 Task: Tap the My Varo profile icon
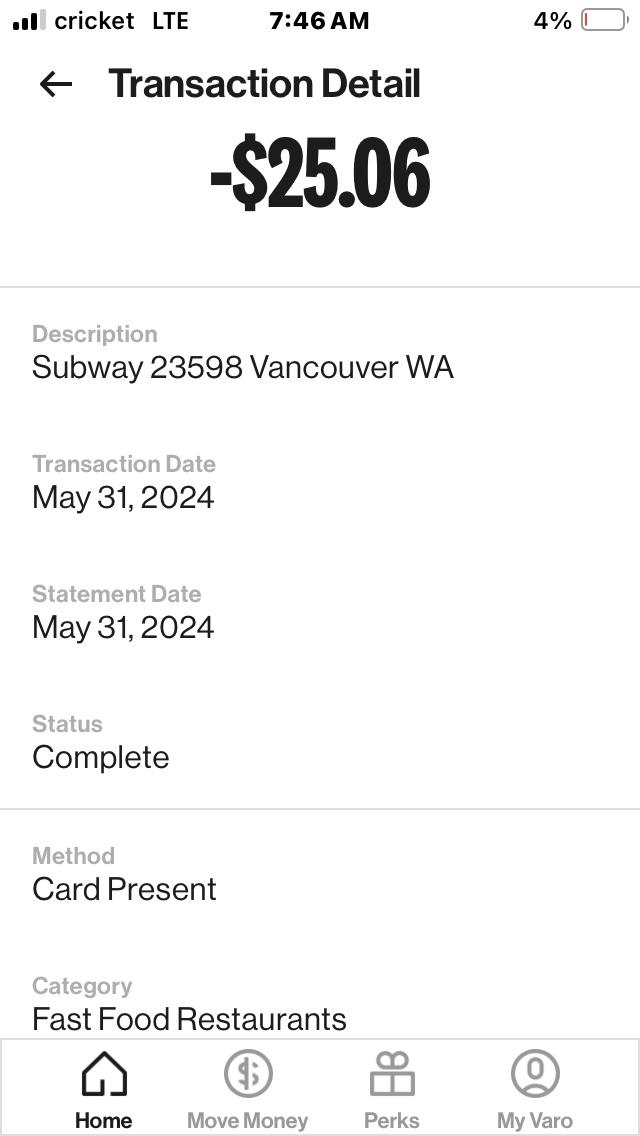(x=535, y=1076)
